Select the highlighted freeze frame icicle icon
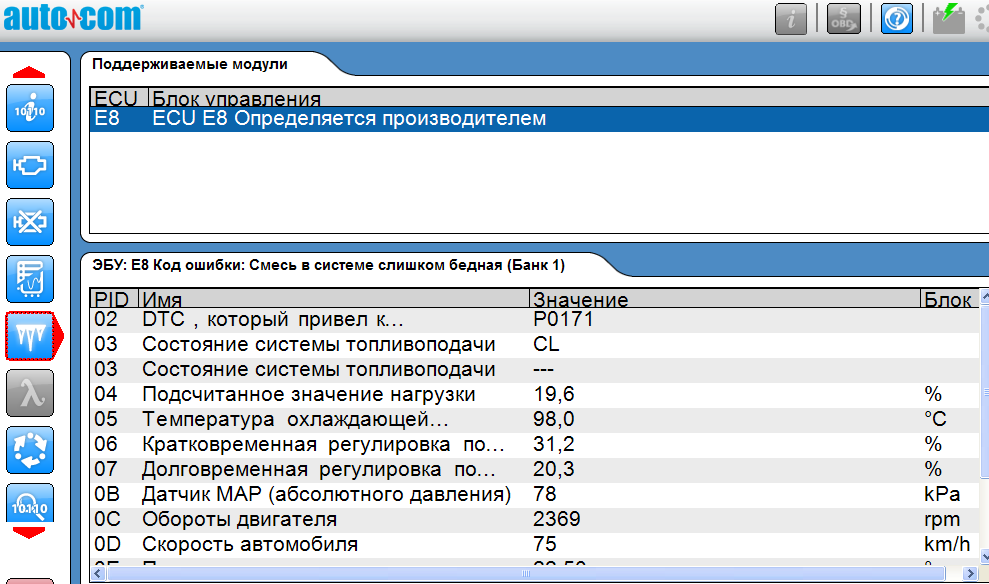Viewport: 989px width, 584px height. [x=31, y=336]
